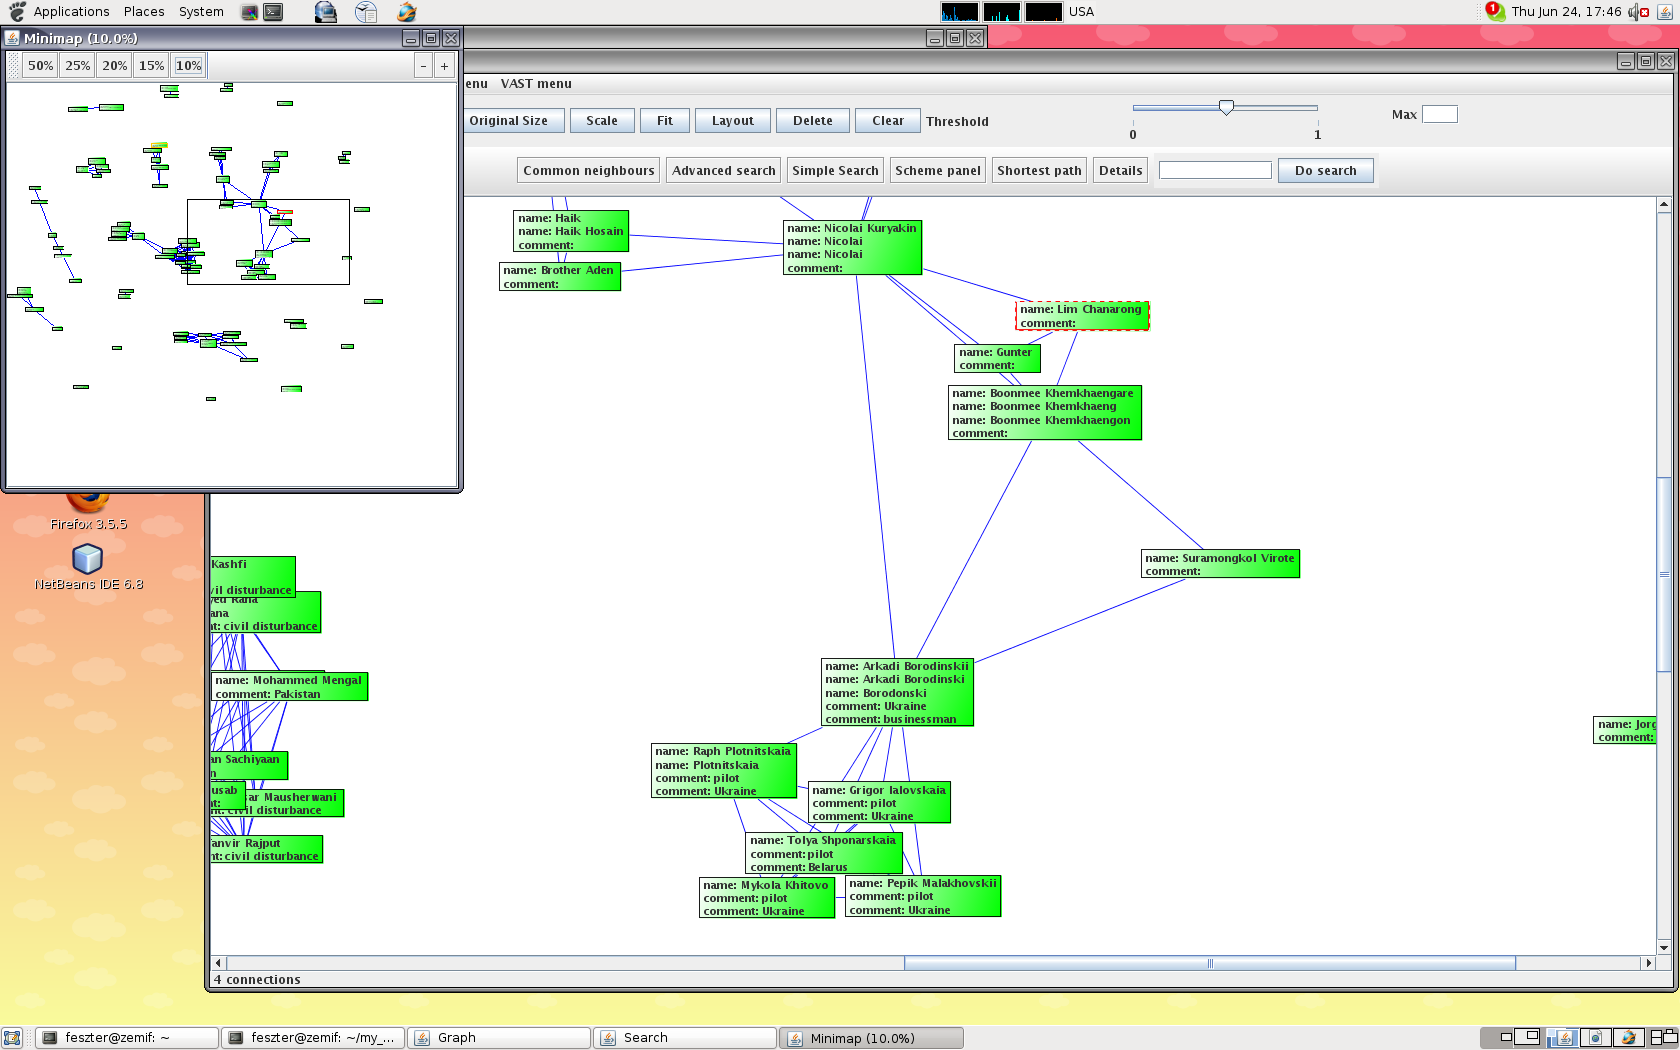Switch to the Java workspace thumbnail in bottom panel
Image resolution: width=1680 pixels, height=1050 pixels.
1565,1038
